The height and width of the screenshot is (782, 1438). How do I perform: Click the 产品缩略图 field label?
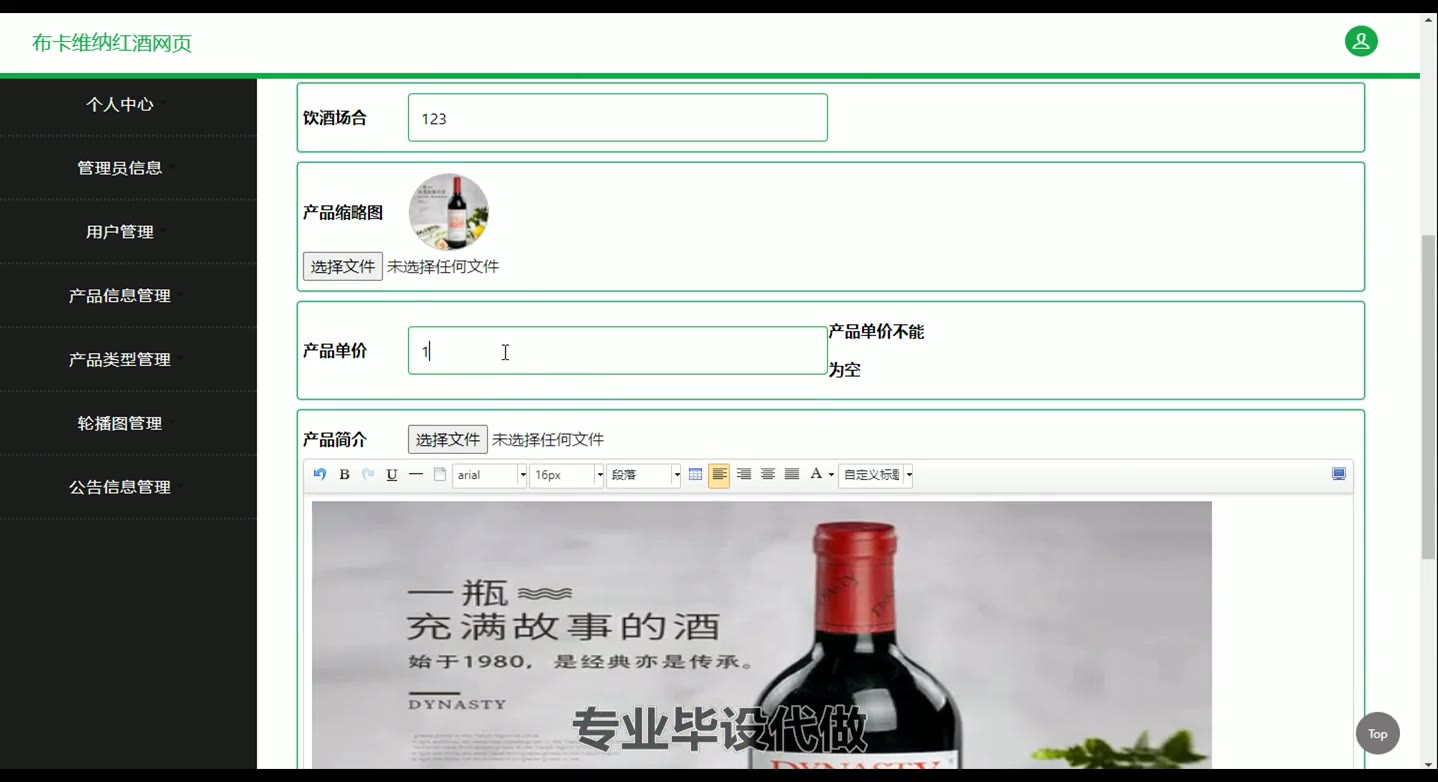[343, 213]
